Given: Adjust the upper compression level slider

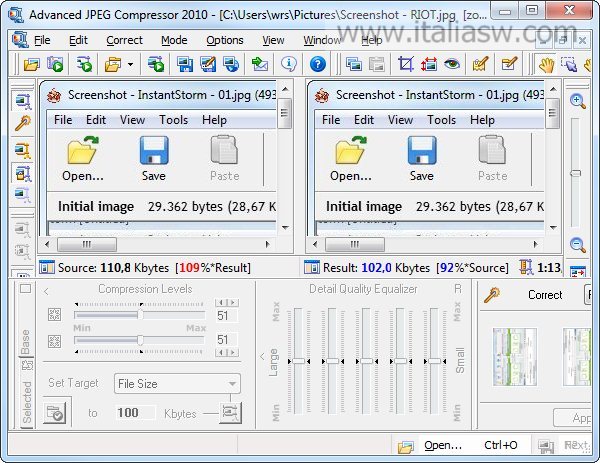Looking at the screenshot, I should point(140,315).
